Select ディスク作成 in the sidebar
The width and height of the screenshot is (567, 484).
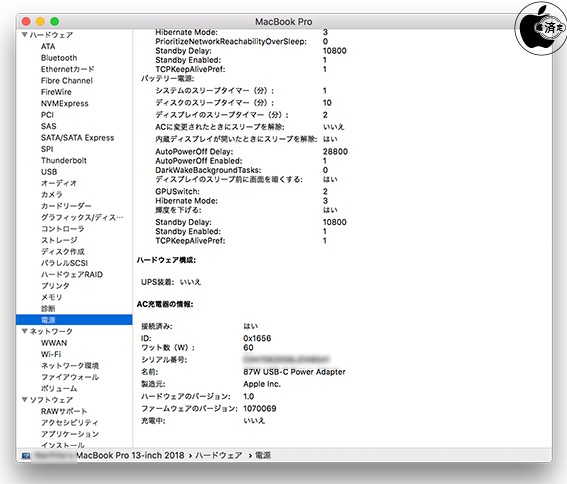tap(62, 251)
